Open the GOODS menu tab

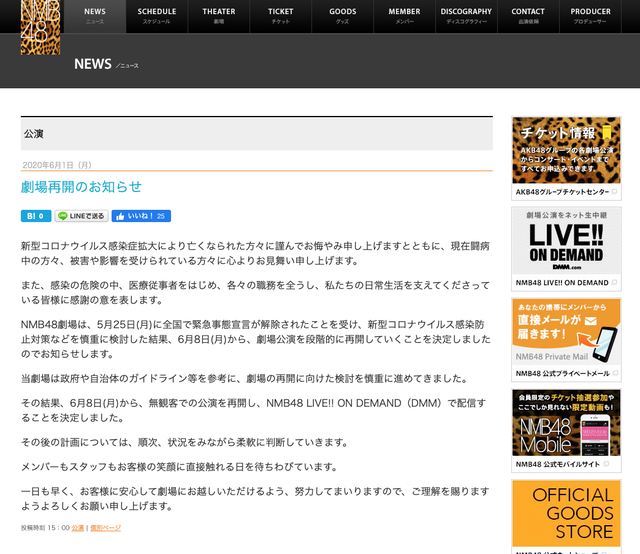click(343, 16)
